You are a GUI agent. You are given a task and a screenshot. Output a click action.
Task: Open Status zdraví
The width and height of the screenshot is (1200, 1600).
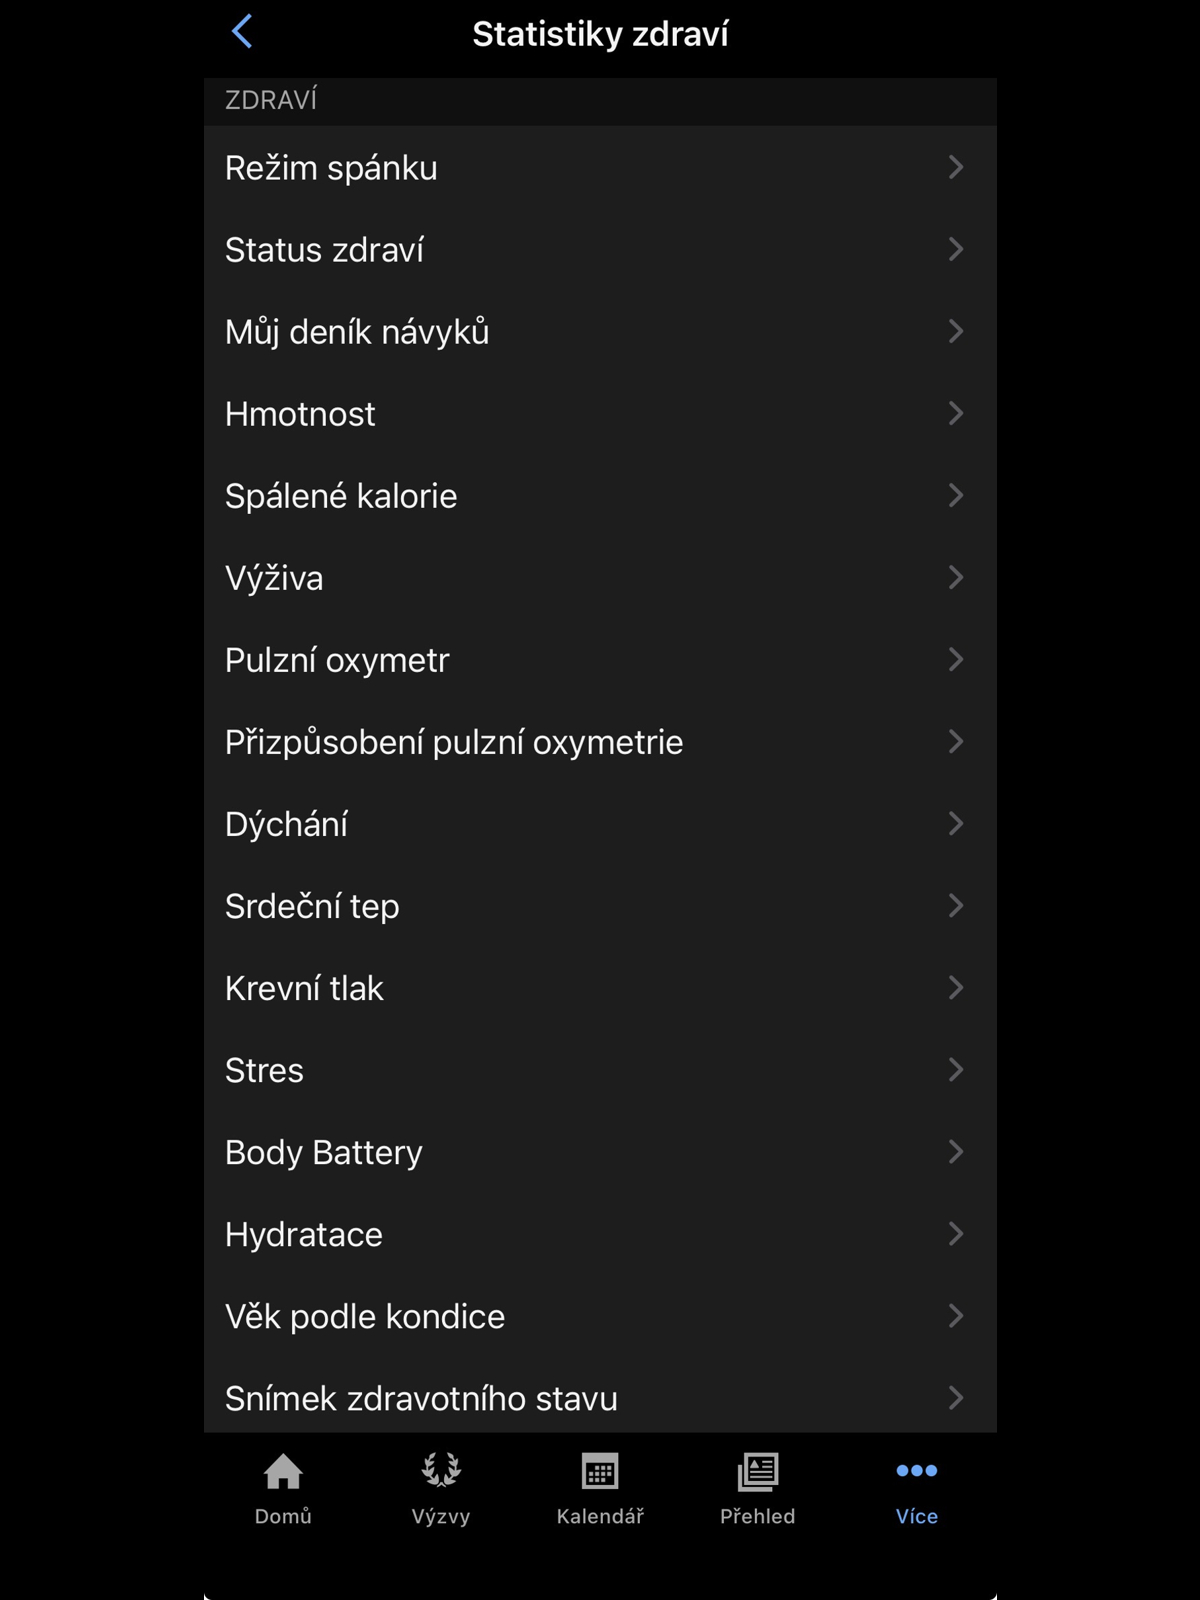[x=325, y=250]
